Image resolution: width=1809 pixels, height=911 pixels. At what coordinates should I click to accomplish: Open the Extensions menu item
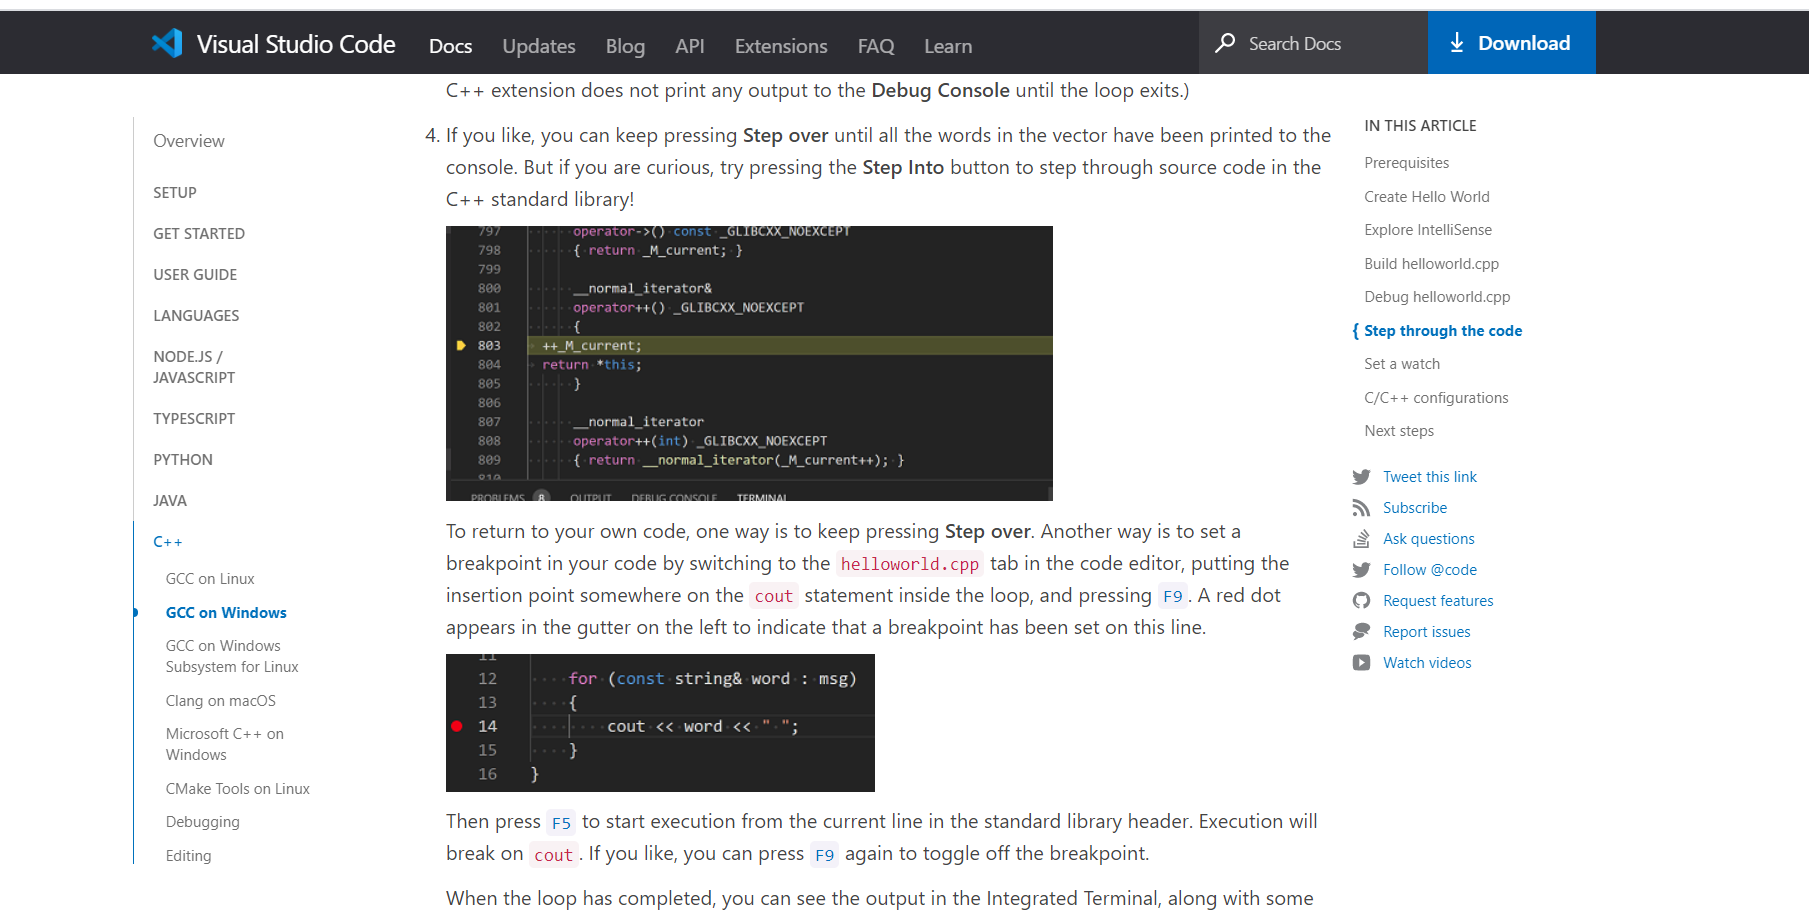point(780,46)
